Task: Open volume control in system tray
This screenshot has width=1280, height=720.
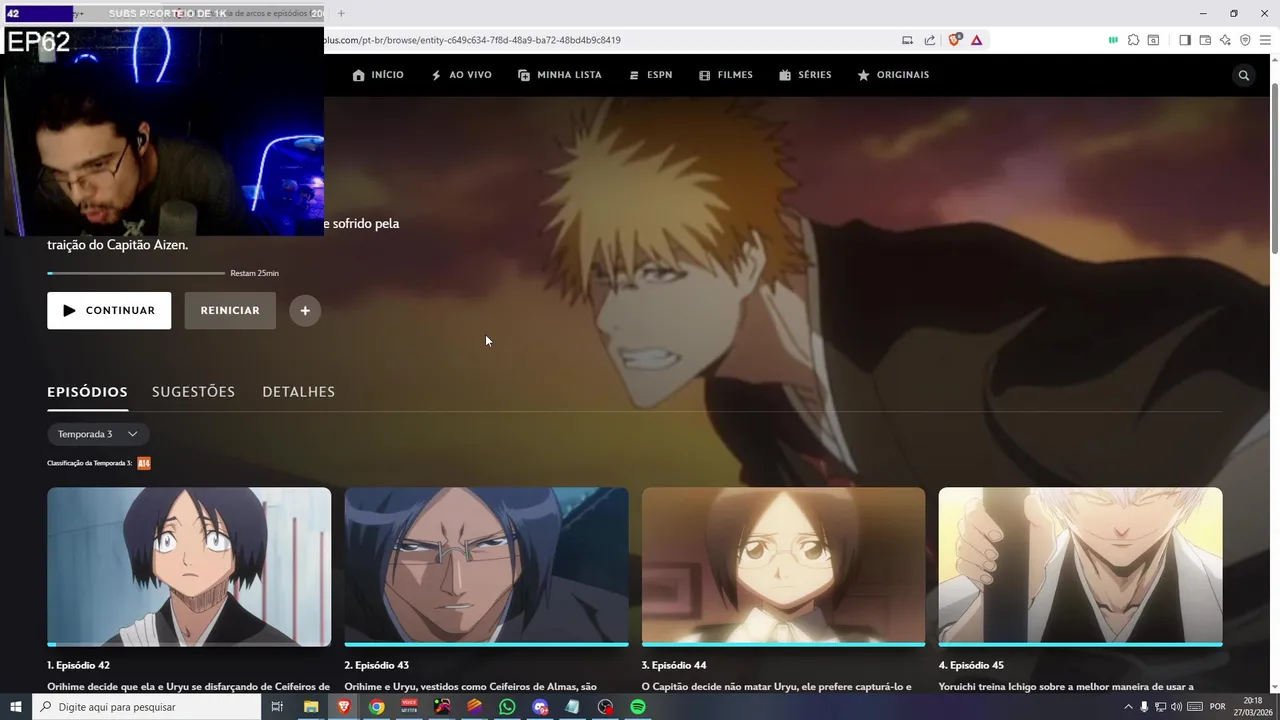Action: 1176,707
